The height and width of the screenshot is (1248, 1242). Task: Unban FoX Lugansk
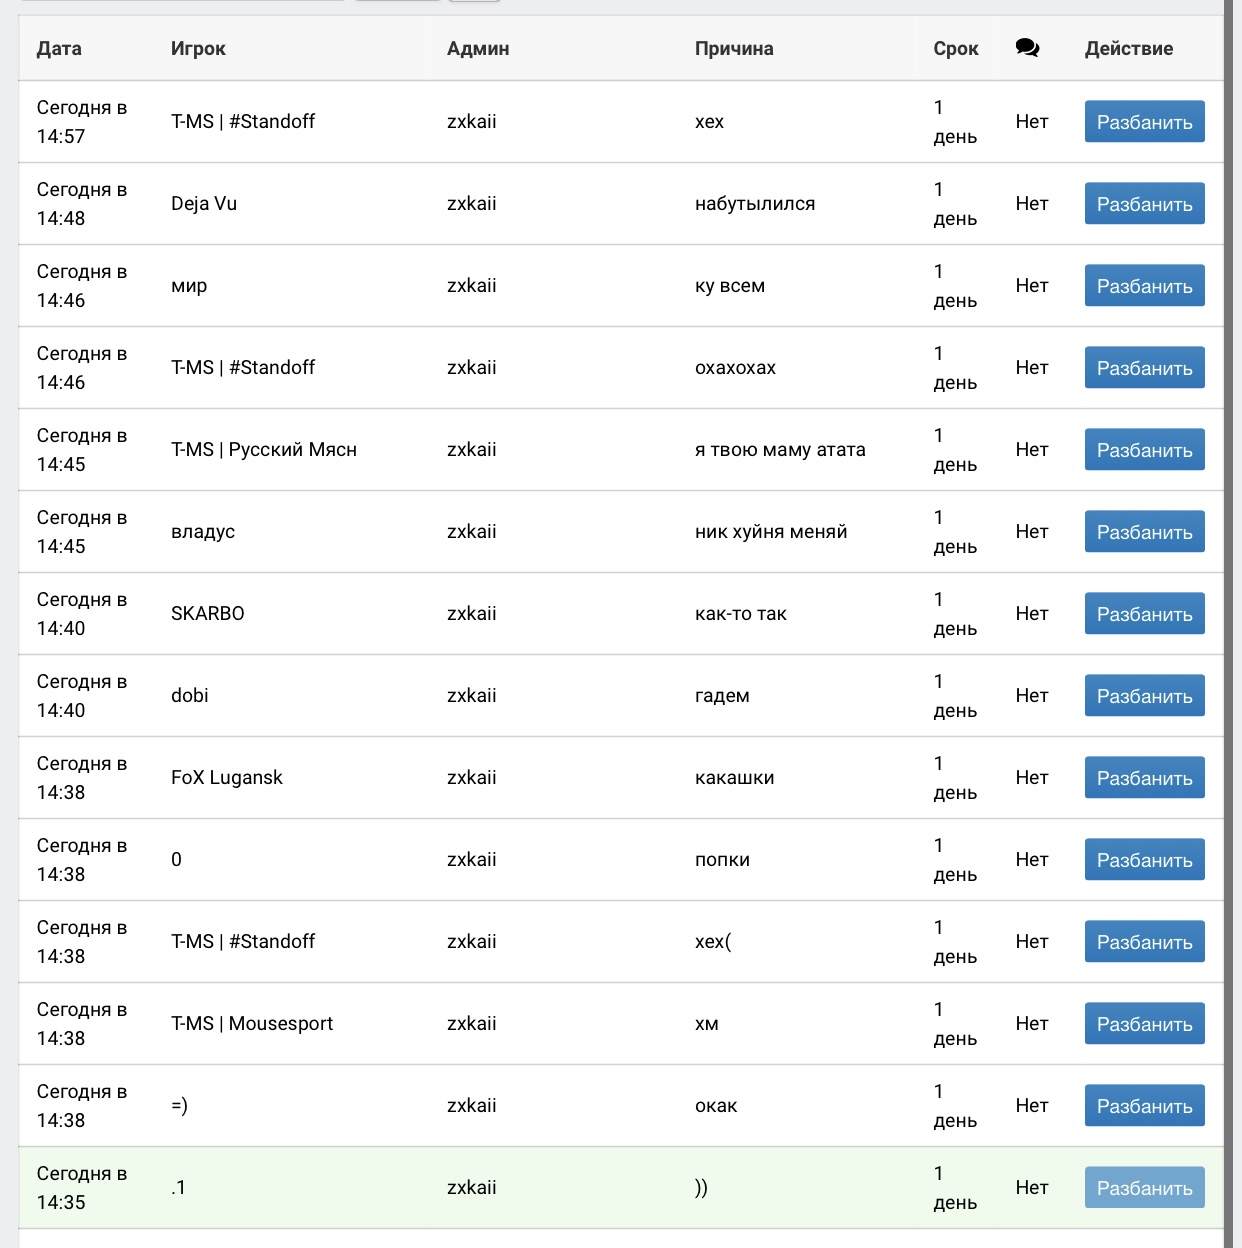(x=1144, y=778)
